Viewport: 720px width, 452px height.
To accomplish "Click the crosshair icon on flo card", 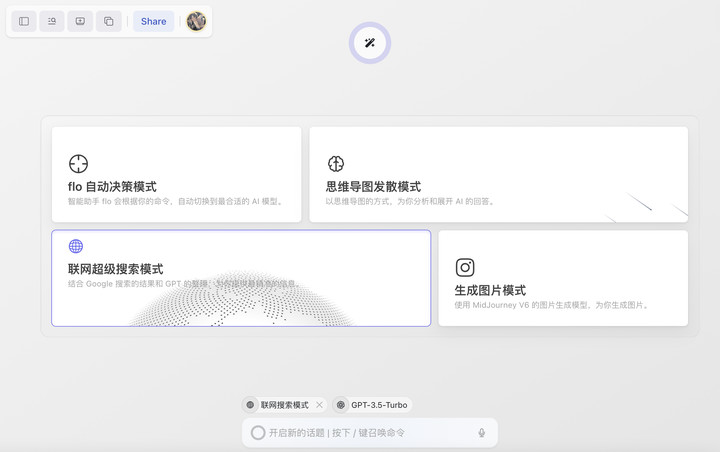I will [78, 164].
